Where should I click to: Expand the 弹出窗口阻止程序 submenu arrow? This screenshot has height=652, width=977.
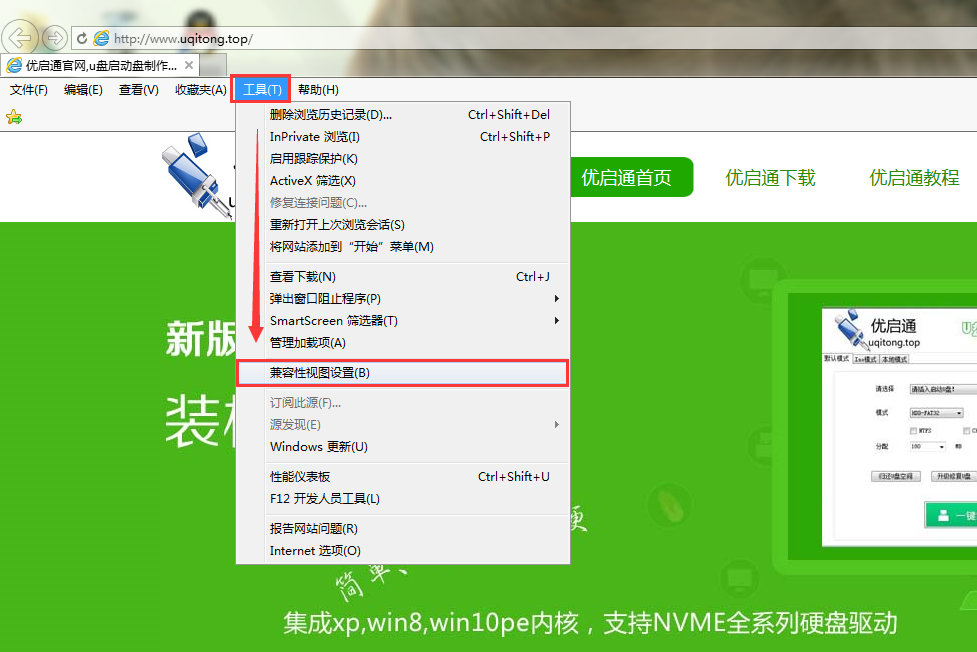[556, 299]
